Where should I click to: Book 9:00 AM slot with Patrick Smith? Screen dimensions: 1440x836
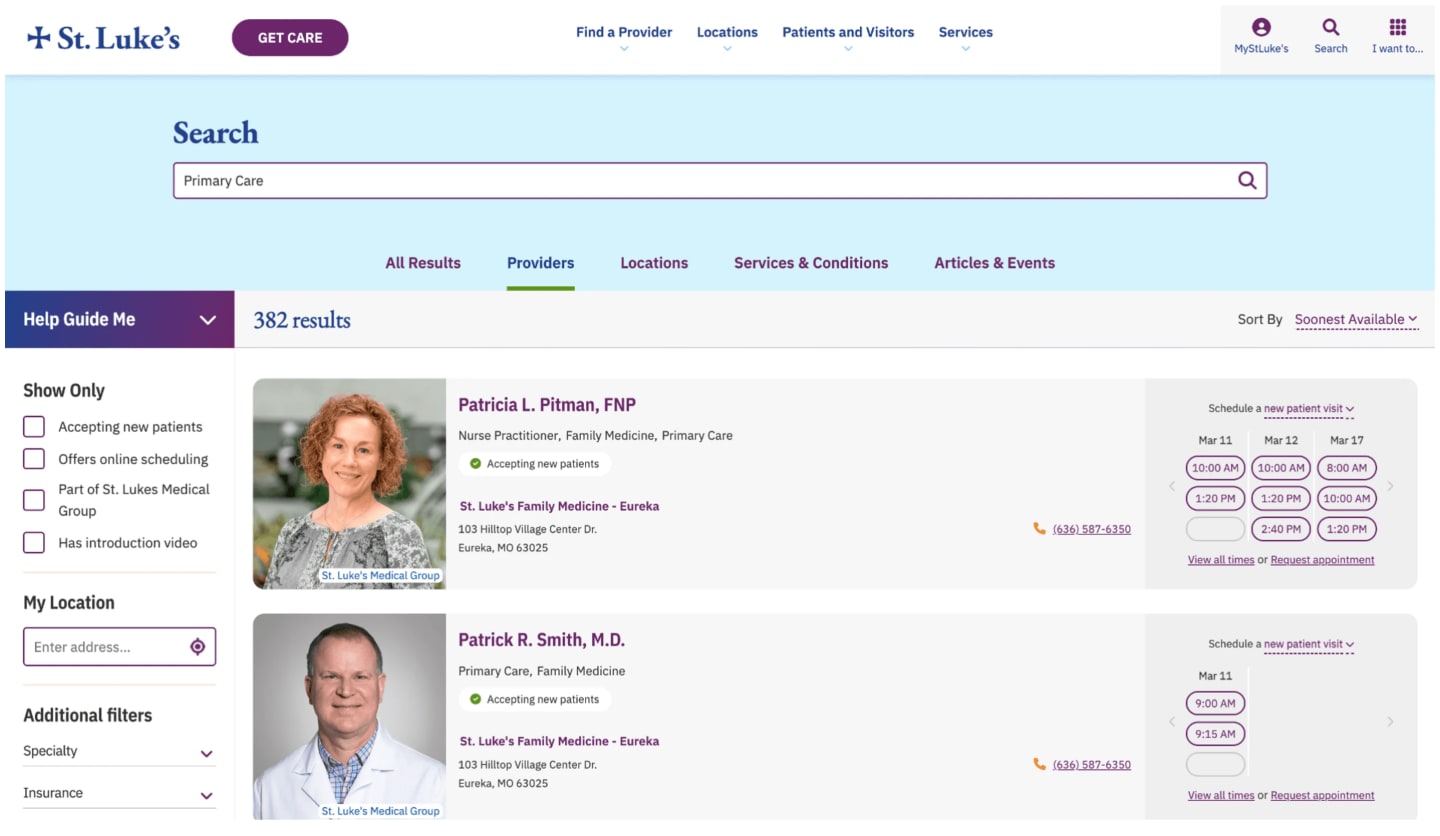[x=1216, y=703]
